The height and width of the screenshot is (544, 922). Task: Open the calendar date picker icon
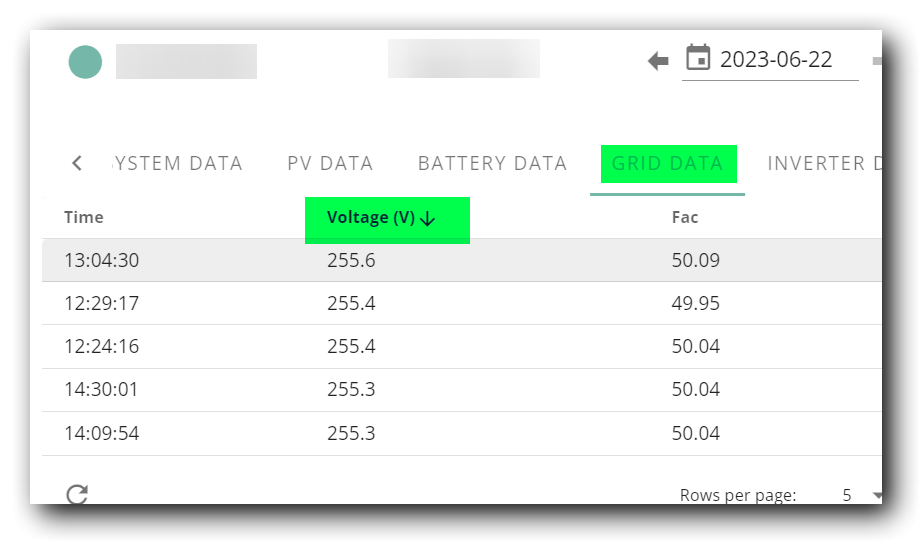pos(698,58)
